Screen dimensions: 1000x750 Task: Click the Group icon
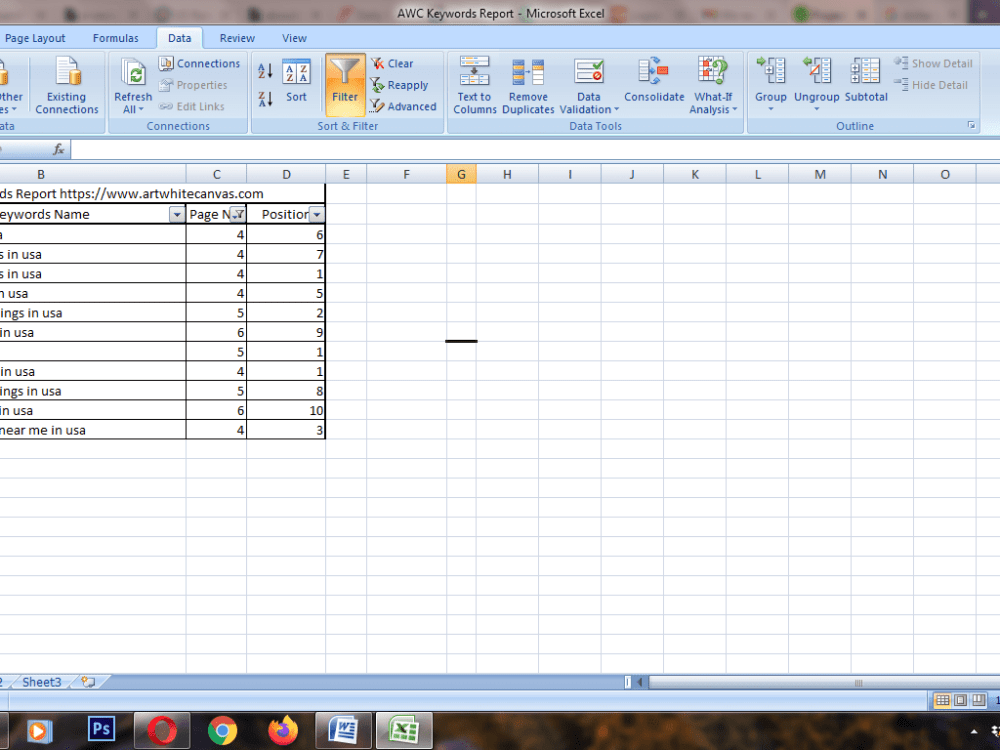tap(770, 71)
